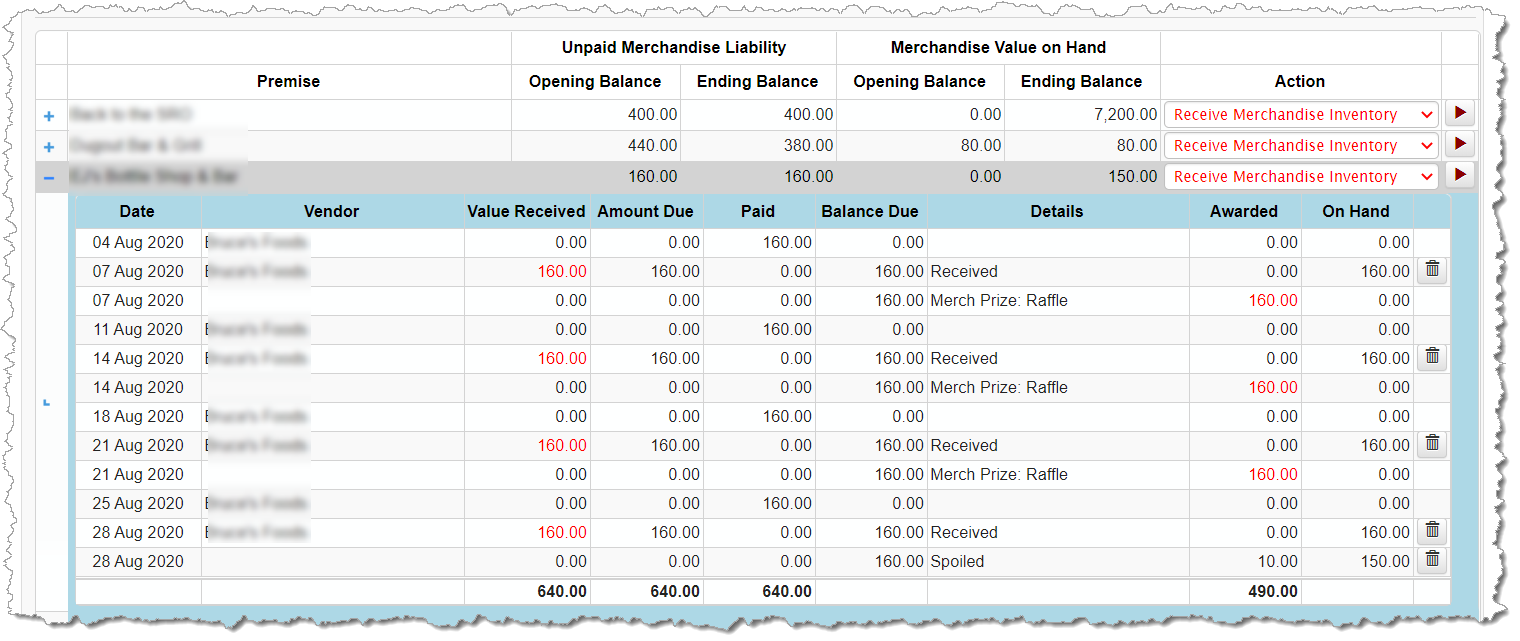Open action dropdown for the expanded 150.00 premise
Image resolution: width=1520 pixels, height=641 pixels.
tap(1301, 177)
